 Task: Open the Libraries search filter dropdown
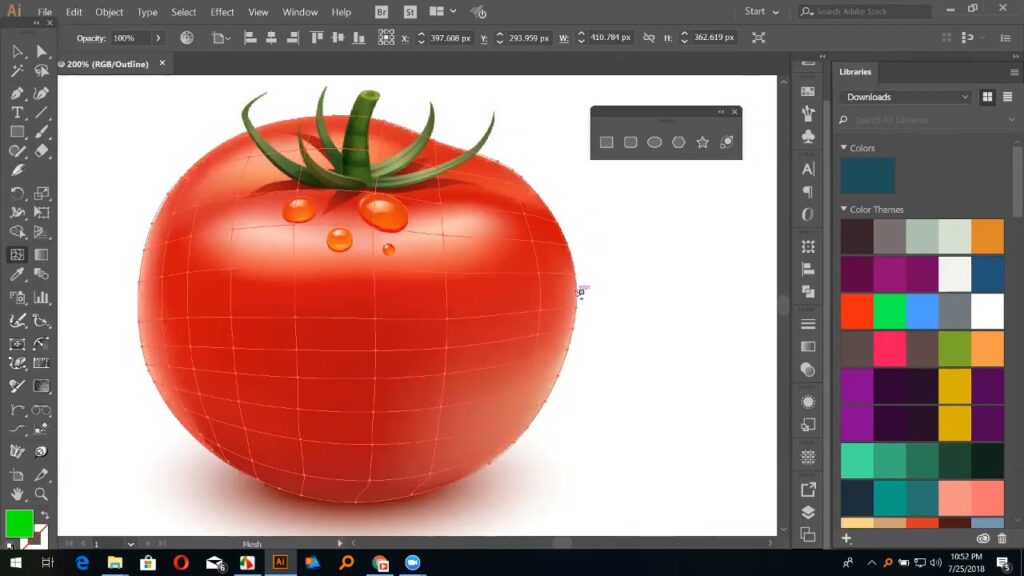click(x=1012, y=120)
